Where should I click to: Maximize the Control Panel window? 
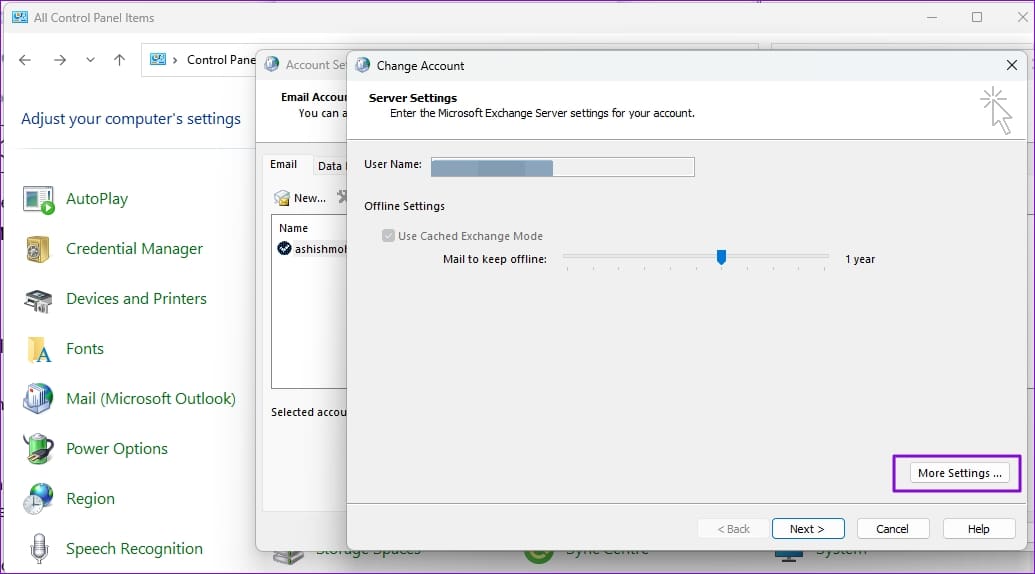coord(977,17)
